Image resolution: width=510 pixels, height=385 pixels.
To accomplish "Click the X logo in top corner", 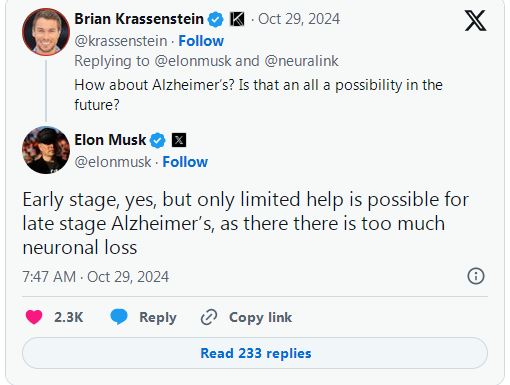I will [475, 21].
